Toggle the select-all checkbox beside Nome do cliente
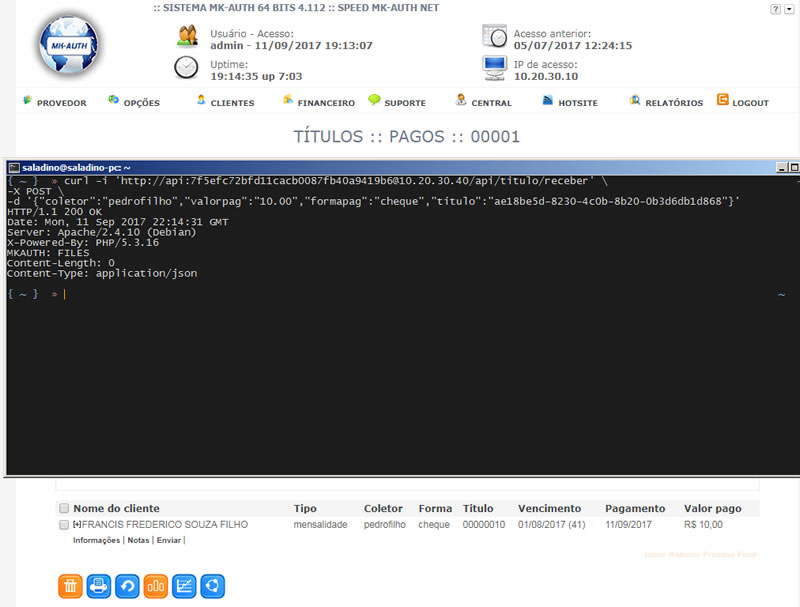This screenshot has height=607, width=800. [x=65, y=508]
